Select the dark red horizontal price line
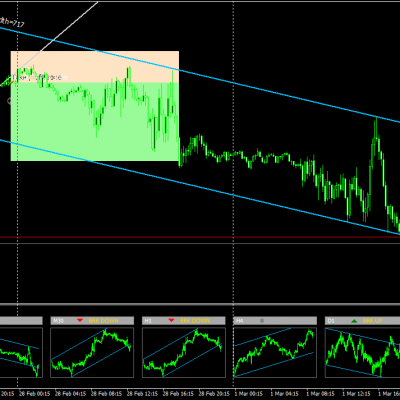This screenshot has height=400, width=400. [x=200, y=237]
